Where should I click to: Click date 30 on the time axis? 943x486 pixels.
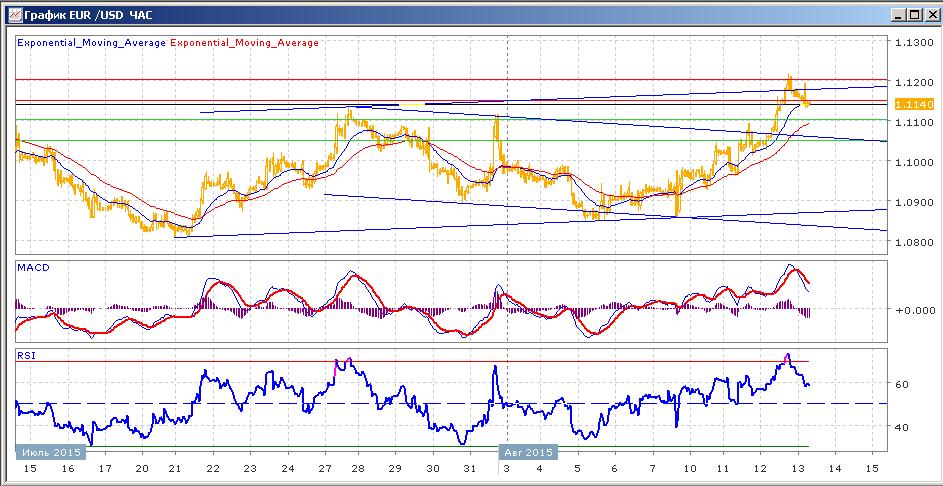coord(432,469)
